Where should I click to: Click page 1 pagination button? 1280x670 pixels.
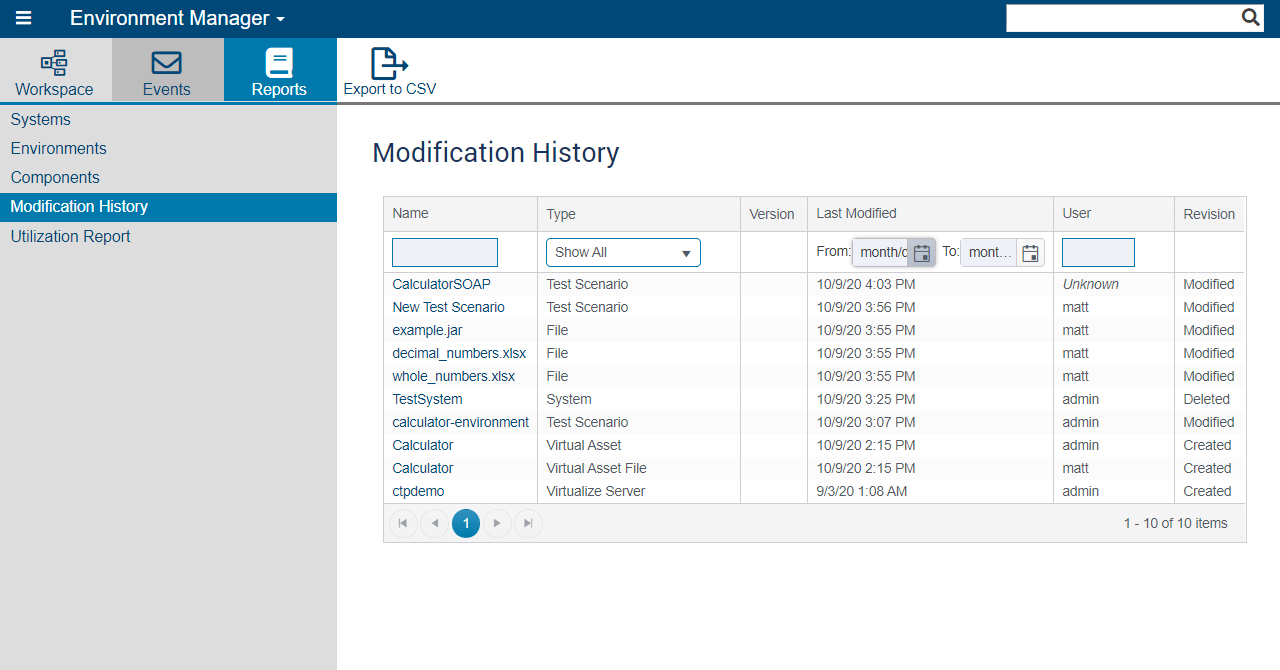[466, 523]
